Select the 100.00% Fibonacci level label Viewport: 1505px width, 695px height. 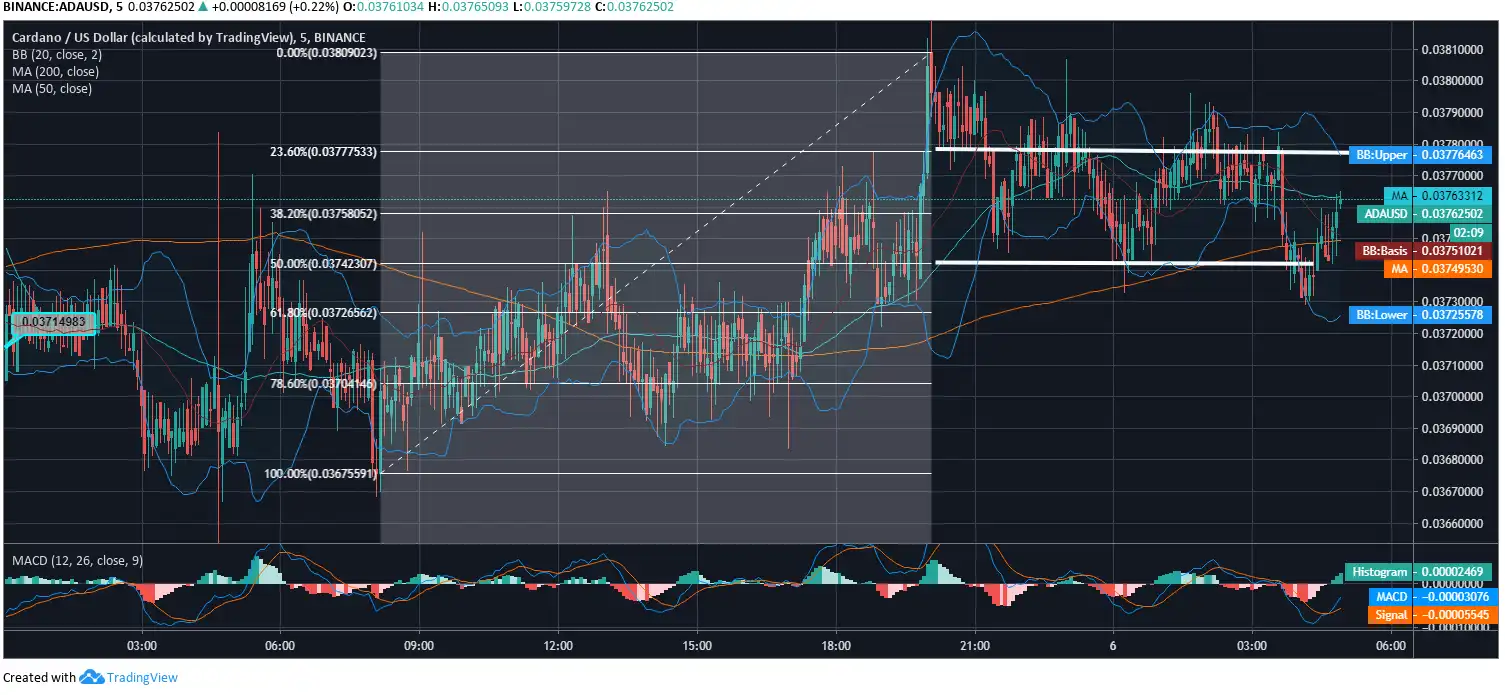click(x=320, y=473)
